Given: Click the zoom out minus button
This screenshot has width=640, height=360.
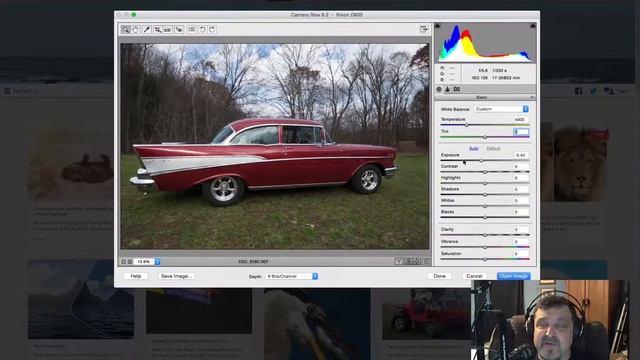Looking at the screenshot, I should [123, 262].
